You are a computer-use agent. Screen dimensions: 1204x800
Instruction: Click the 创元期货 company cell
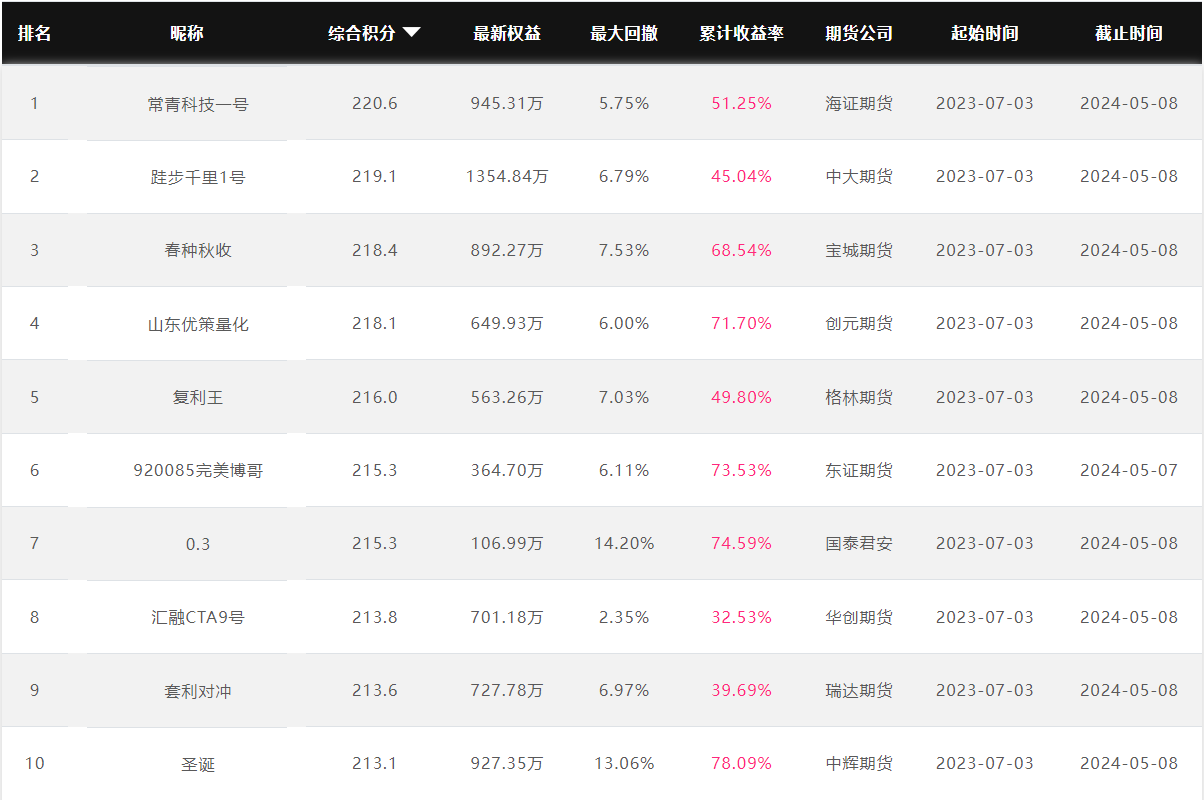pyautogui.click(x=859, y=323)
